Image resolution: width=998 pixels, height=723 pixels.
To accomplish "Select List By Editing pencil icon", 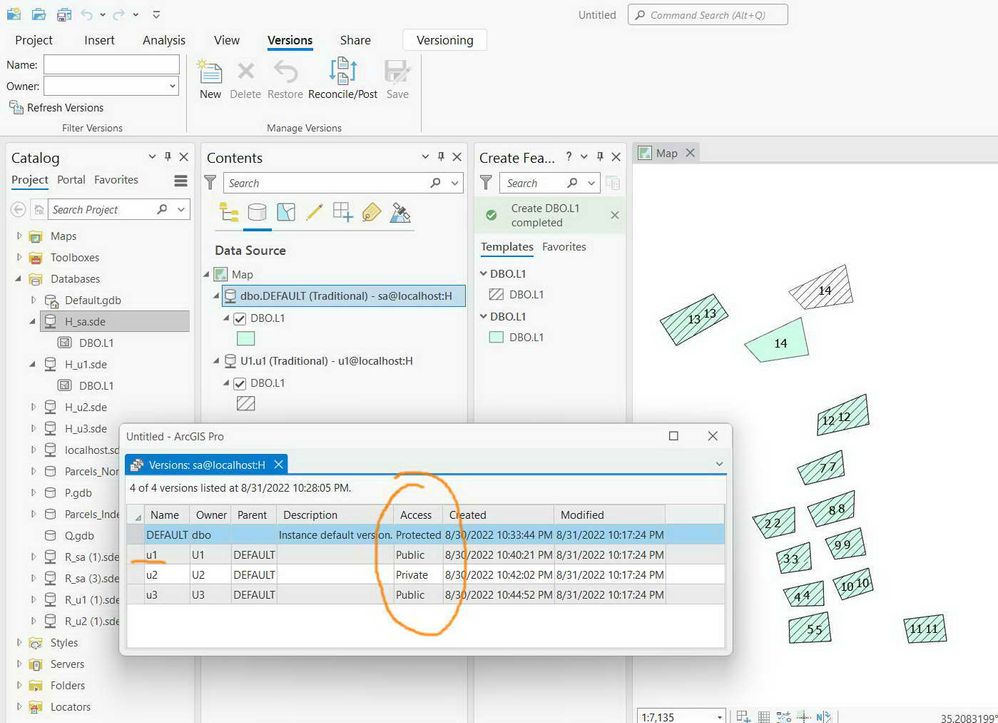I will click(314, 212).
